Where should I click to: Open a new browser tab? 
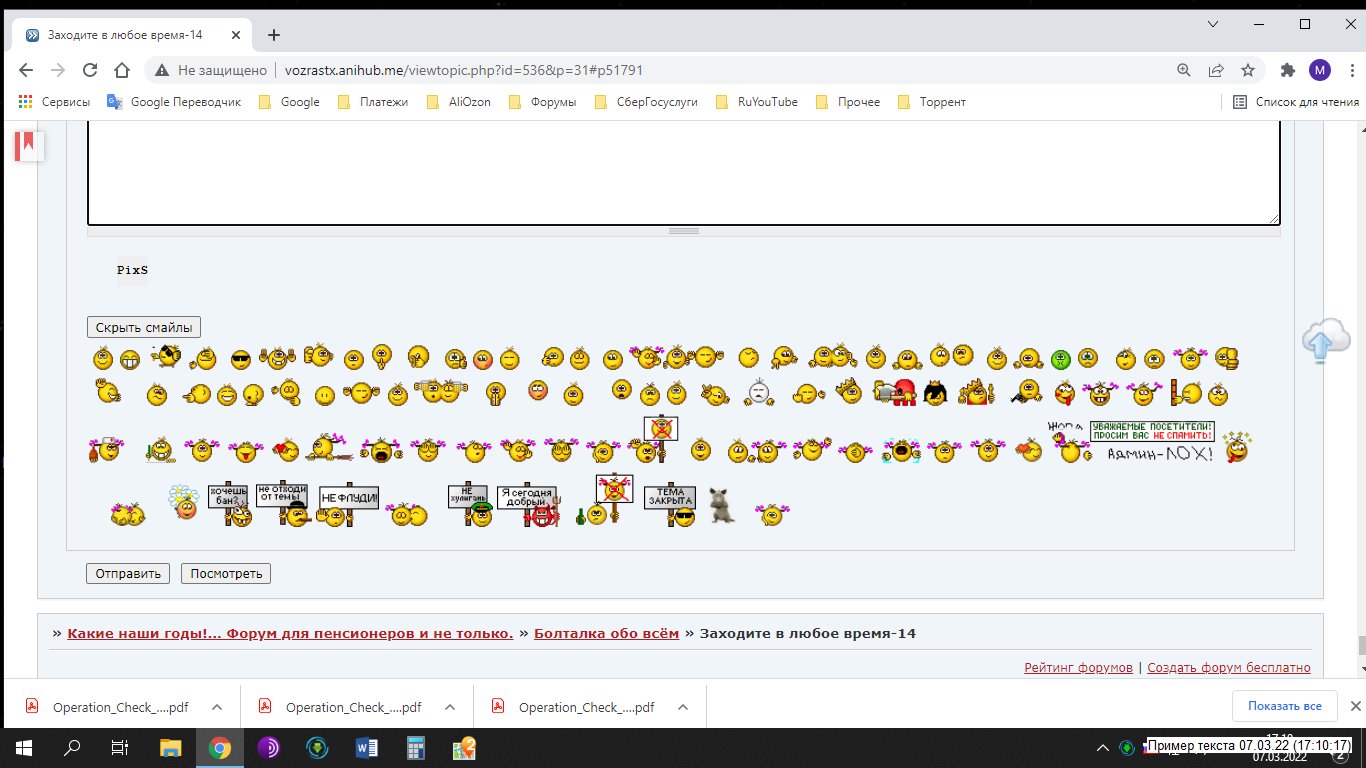274,35
